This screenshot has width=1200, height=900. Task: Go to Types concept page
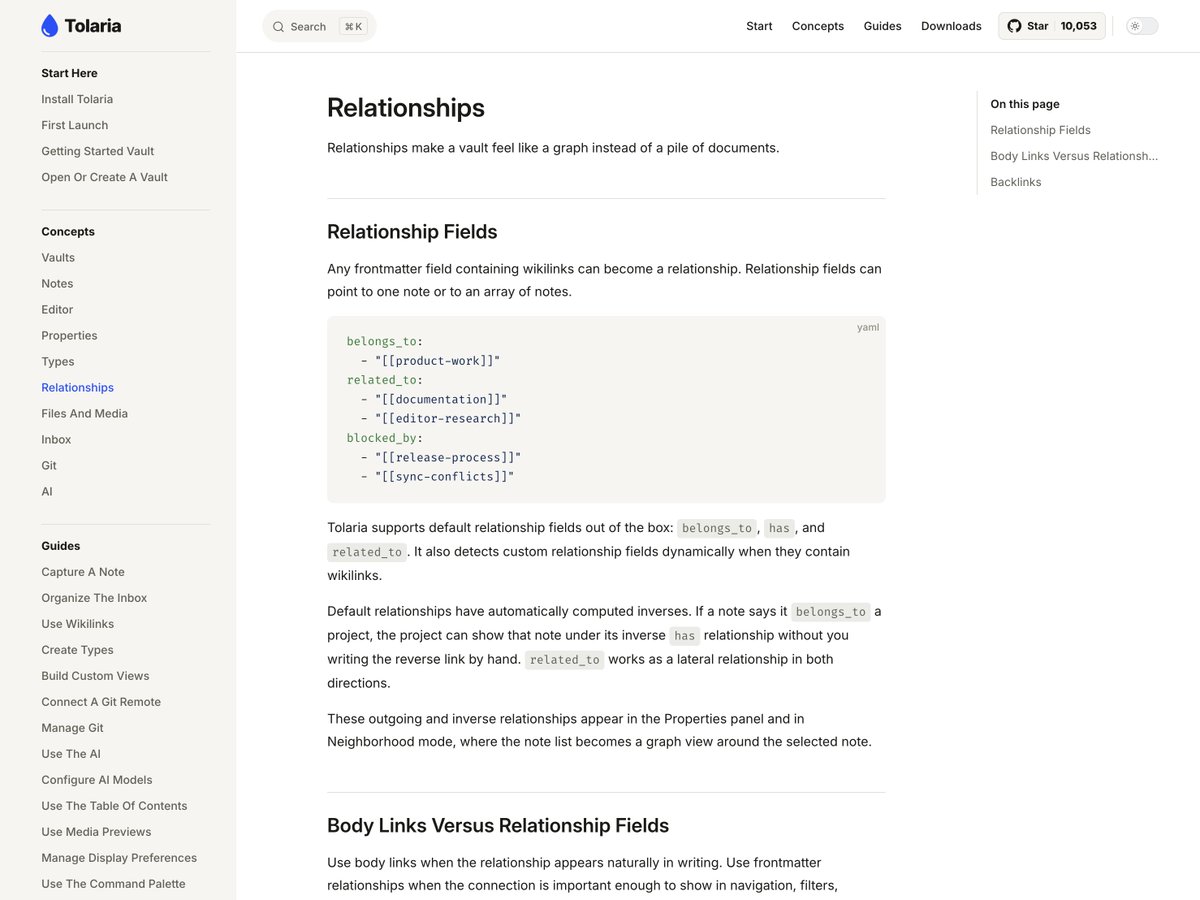point(58,361)
